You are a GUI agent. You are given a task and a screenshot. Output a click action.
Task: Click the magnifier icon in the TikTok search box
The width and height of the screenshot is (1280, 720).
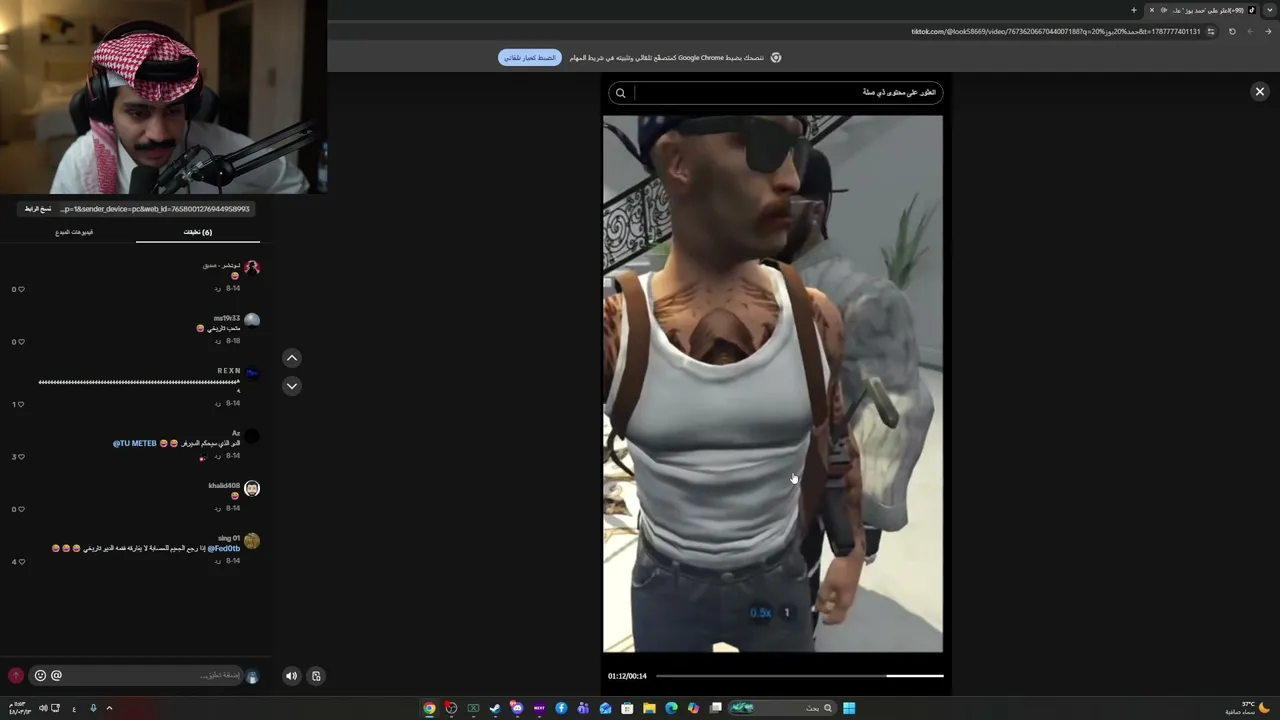coord(620,93)
